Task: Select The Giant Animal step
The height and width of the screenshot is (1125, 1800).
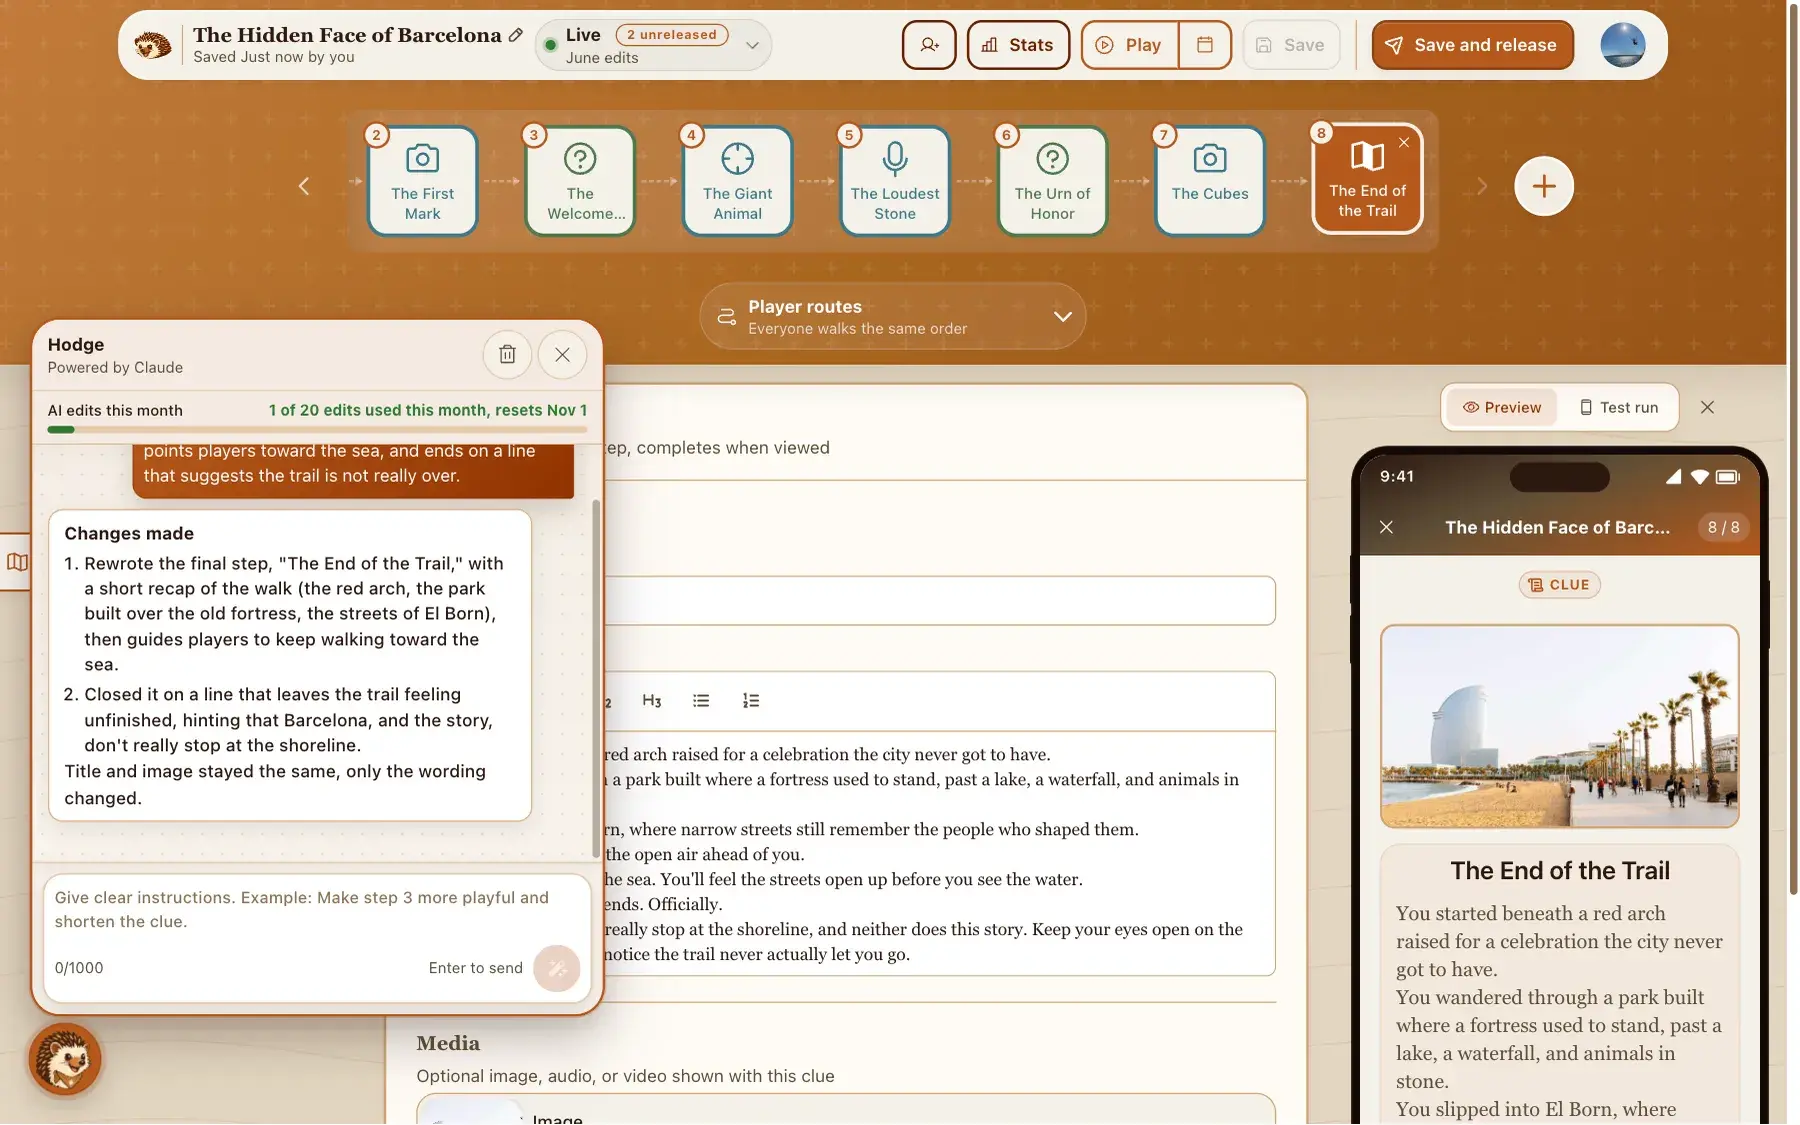Action: [x=737, y=181]
